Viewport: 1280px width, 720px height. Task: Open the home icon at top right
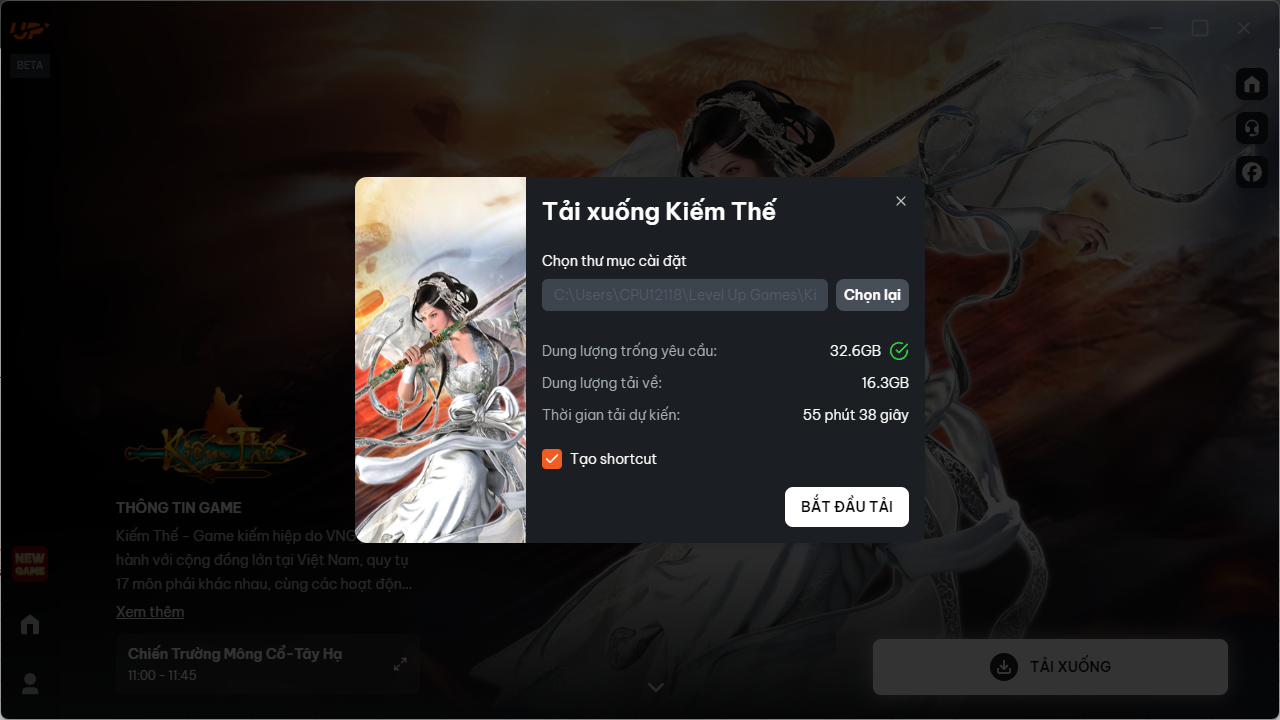[x=1251, y=85]
